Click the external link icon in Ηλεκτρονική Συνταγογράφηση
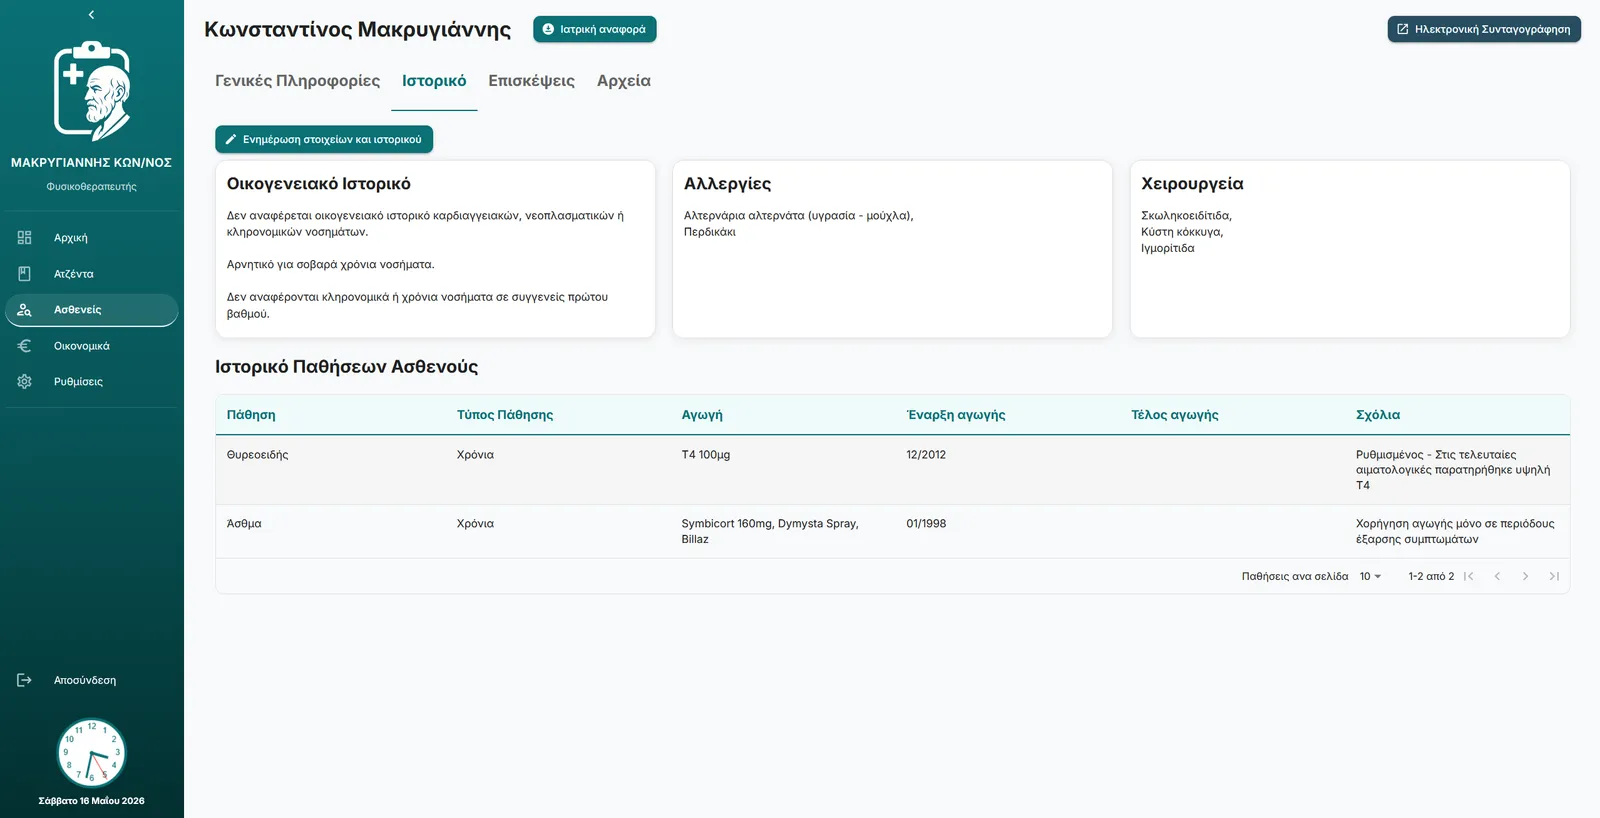Viewport: 1600px width, 818px height. coord(1403,30)
